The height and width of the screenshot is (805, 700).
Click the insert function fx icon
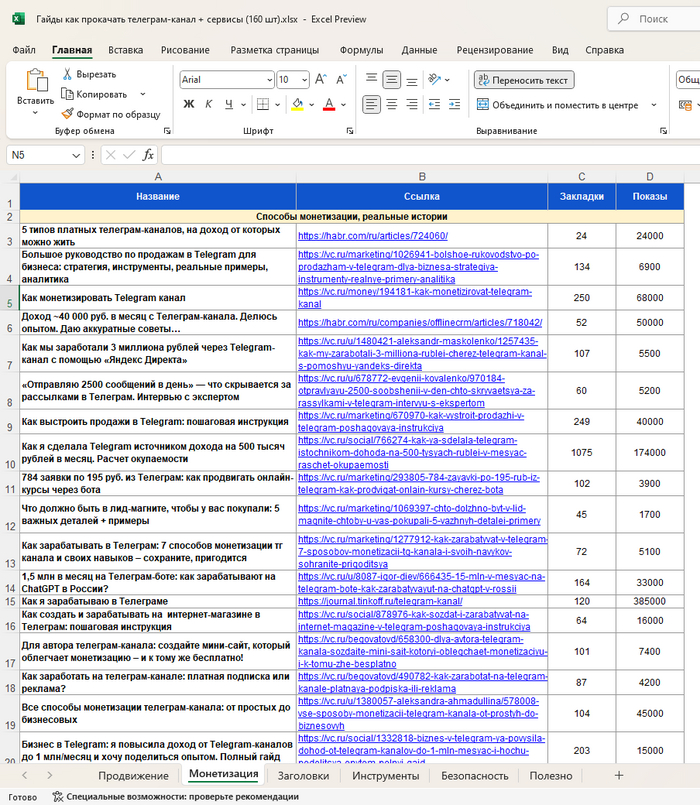point(148,155)
